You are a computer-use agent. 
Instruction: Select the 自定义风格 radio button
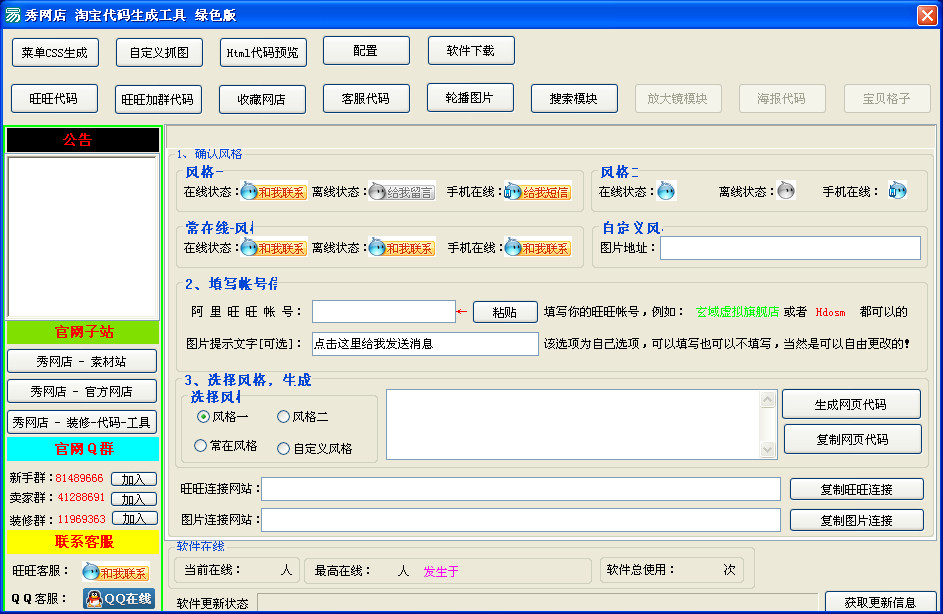[283, 449]
